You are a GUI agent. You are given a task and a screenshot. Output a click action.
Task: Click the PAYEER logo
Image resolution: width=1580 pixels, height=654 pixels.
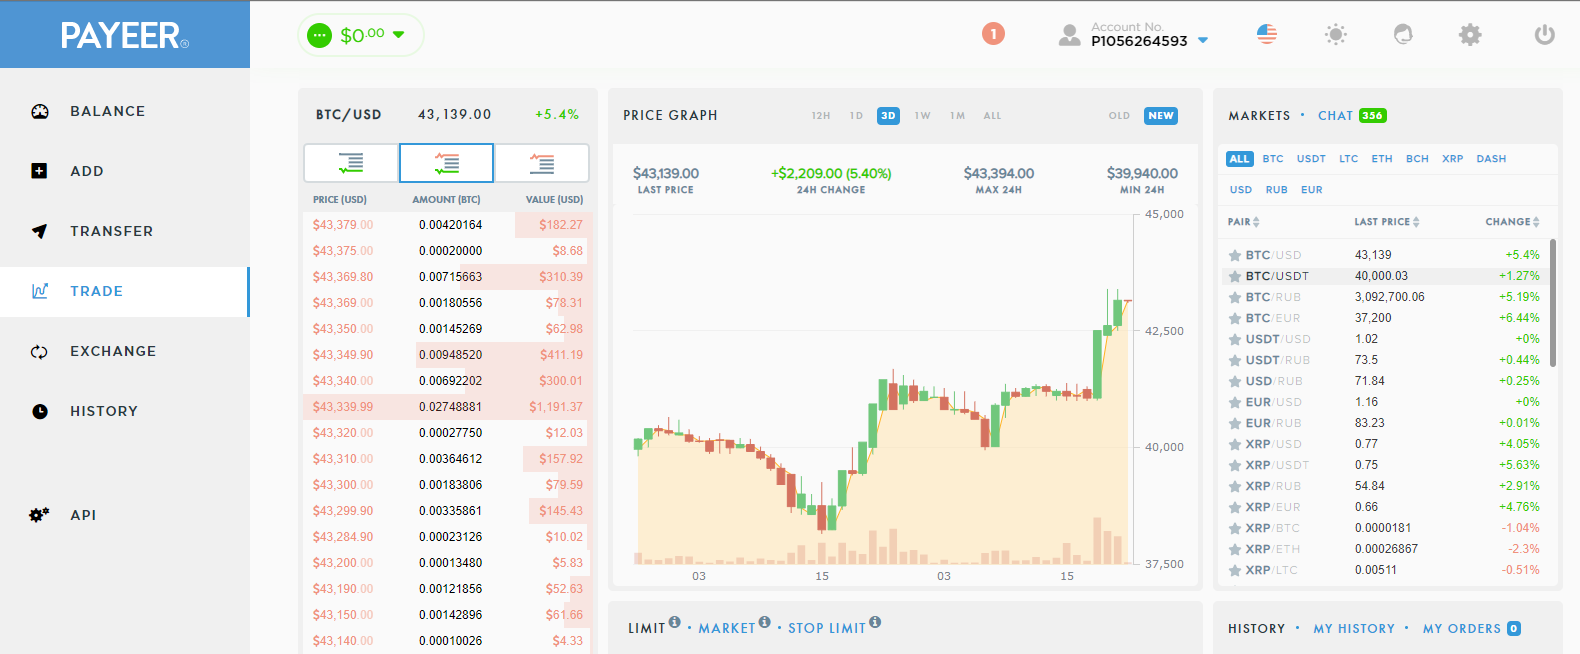coord(124,35)
